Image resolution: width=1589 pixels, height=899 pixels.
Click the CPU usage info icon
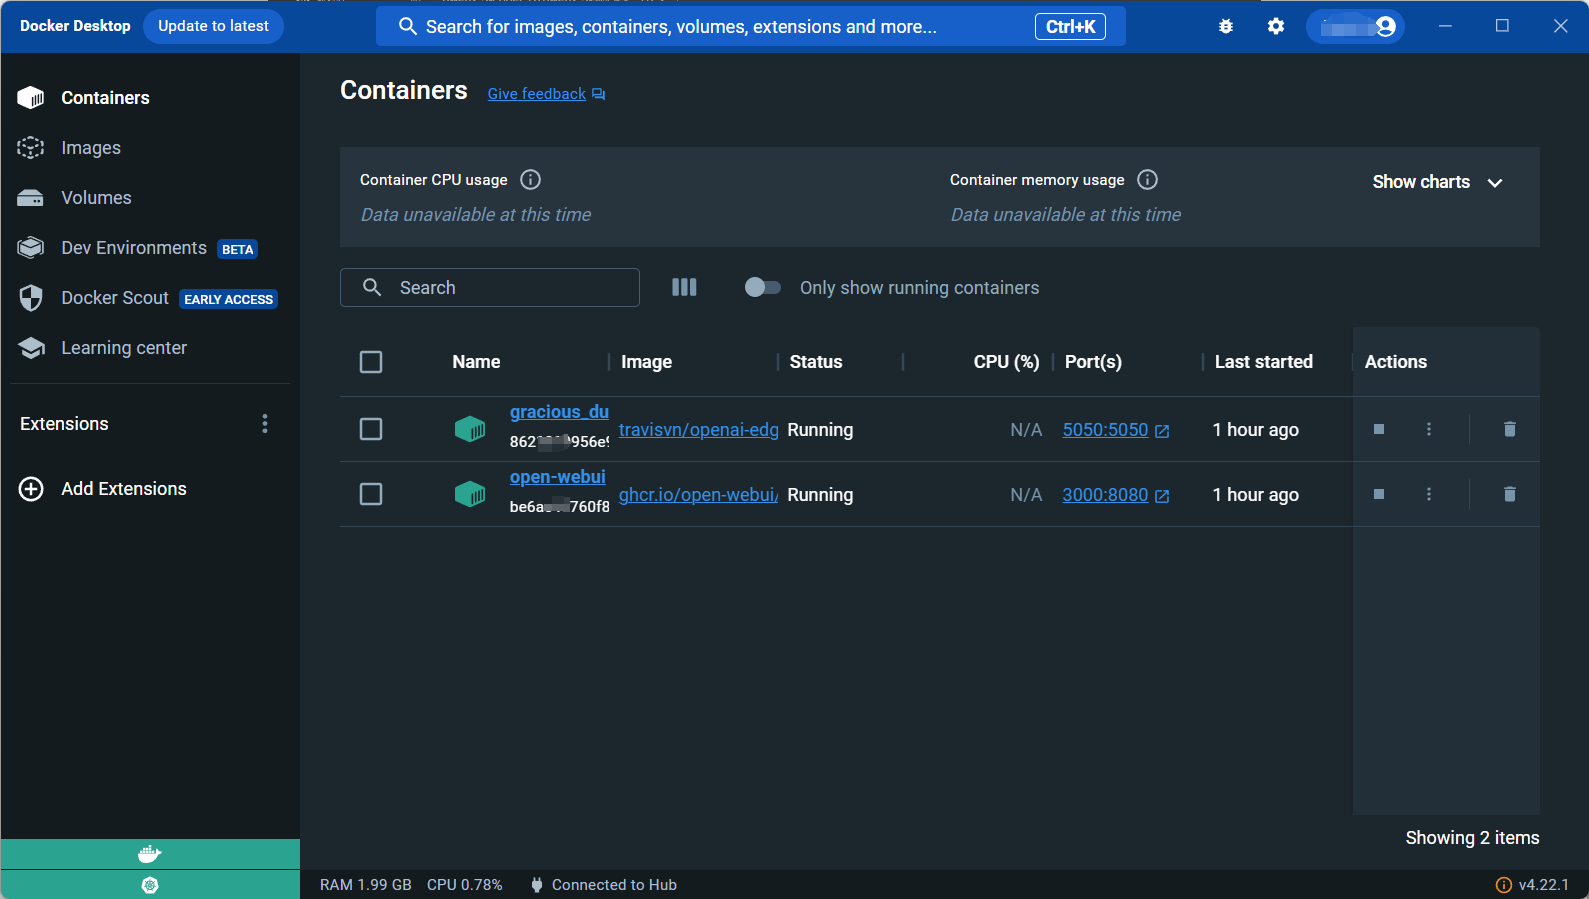click(531, 180)
